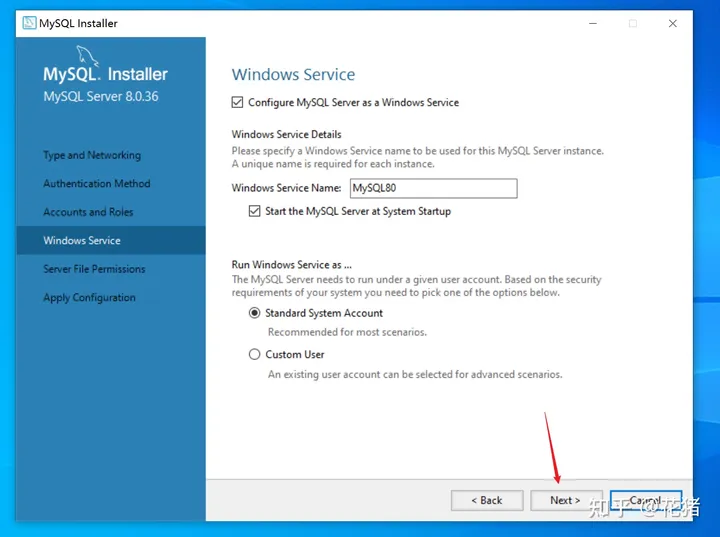Open Apply Configuration step
Image resolution: width=720 pixels, height=537 pixels.
tap(90, 298)
